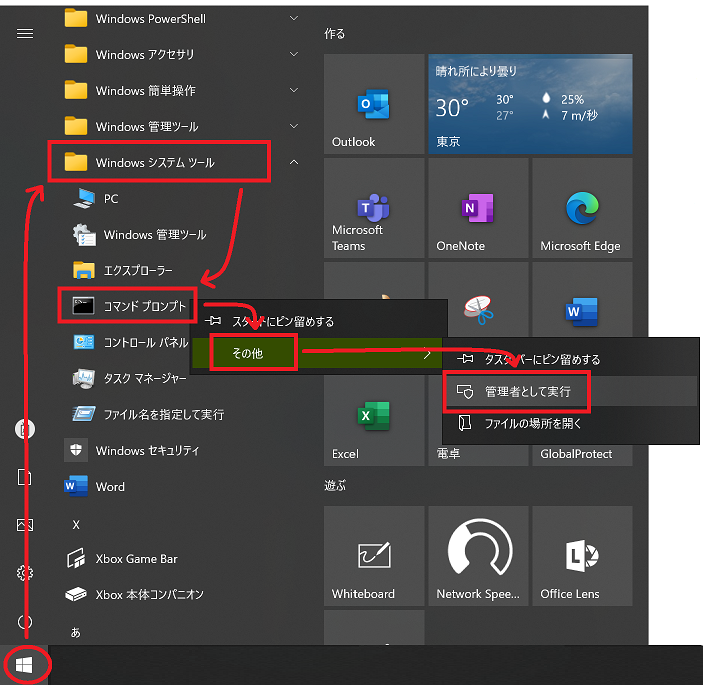Image resolution: width=703 pixels, height=685 pixels.
Task: Choose スタートにピン留めする
Action: coord(319,321)
